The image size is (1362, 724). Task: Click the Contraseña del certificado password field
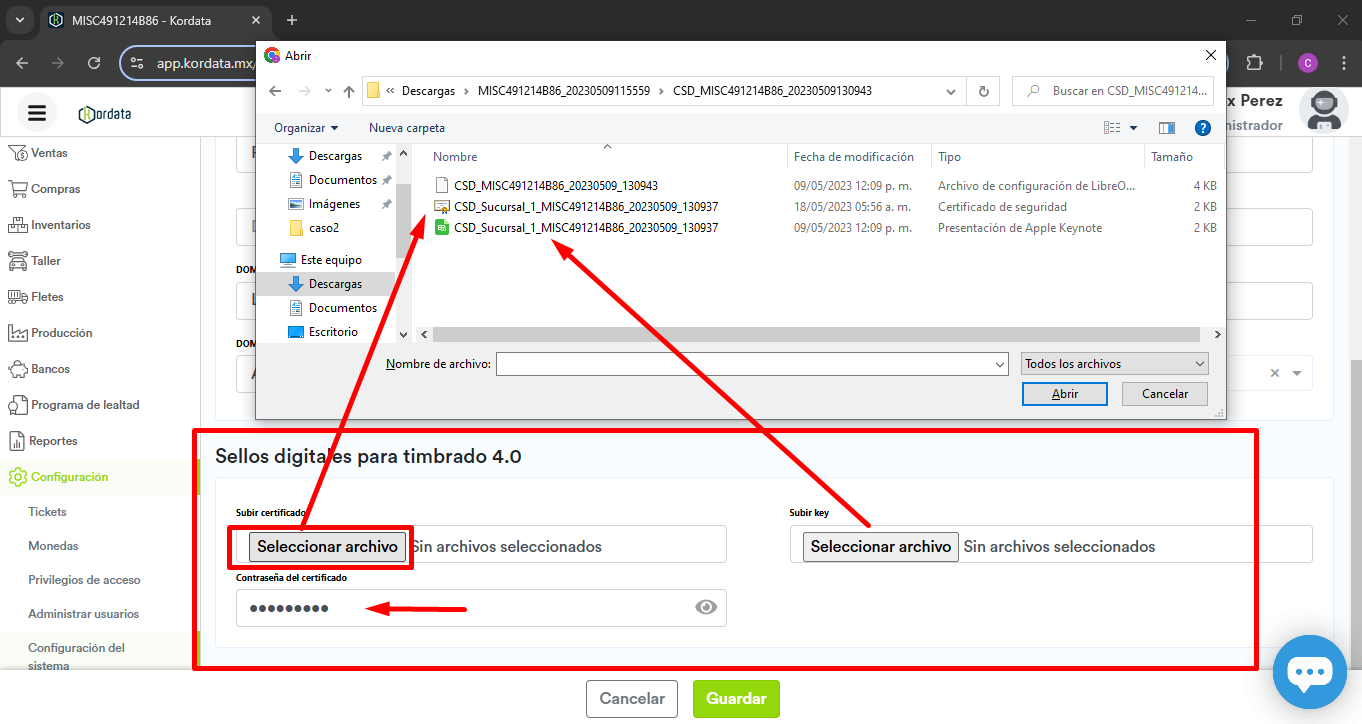click(x=460, y=608)
